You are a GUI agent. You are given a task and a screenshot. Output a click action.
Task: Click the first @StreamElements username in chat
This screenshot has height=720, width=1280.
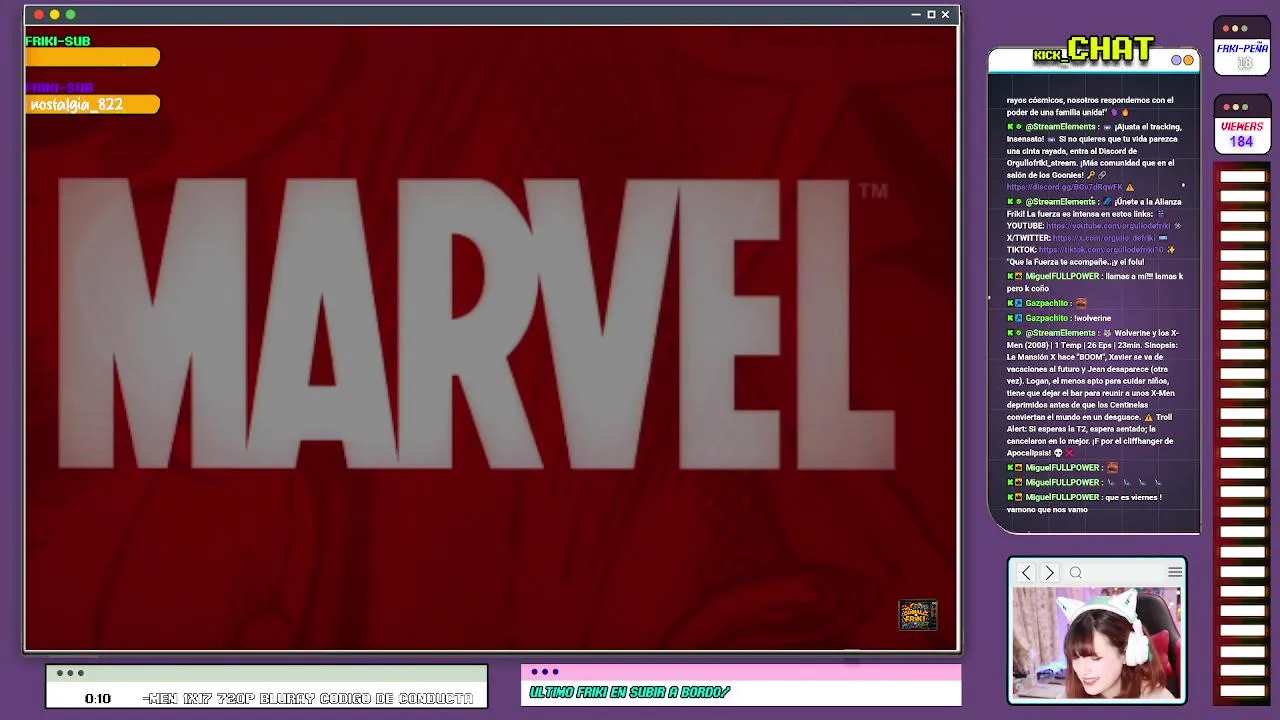click(1060, 127)
